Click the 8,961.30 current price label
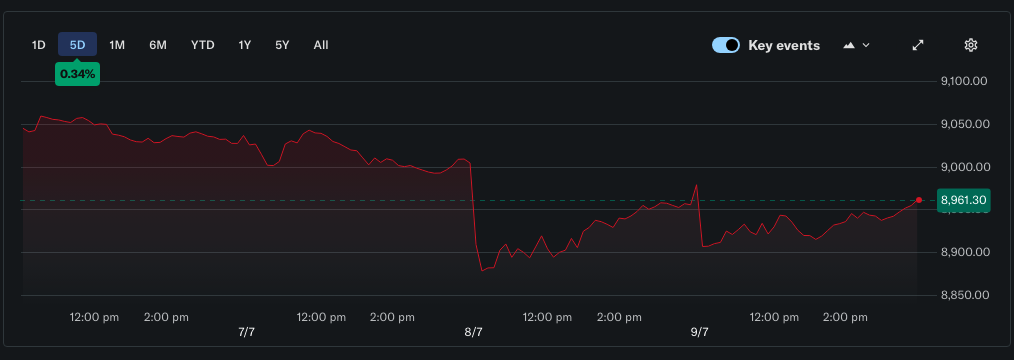1014x360 pixels. pyautogui.click(x=964, y=200)
